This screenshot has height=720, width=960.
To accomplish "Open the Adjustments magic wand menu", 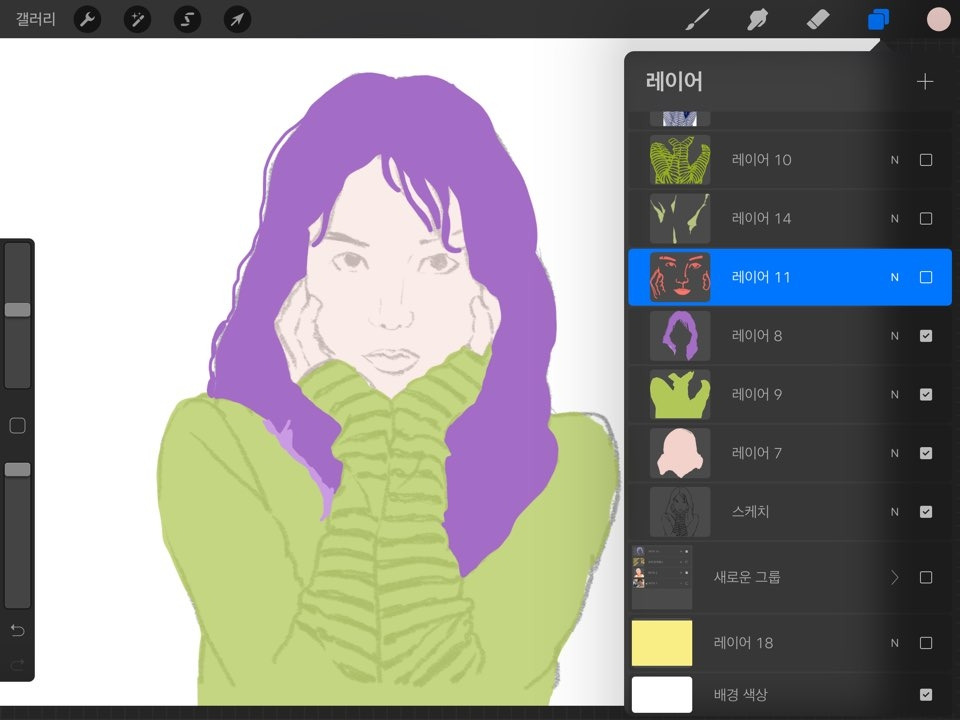I will [x=137, y=19].
